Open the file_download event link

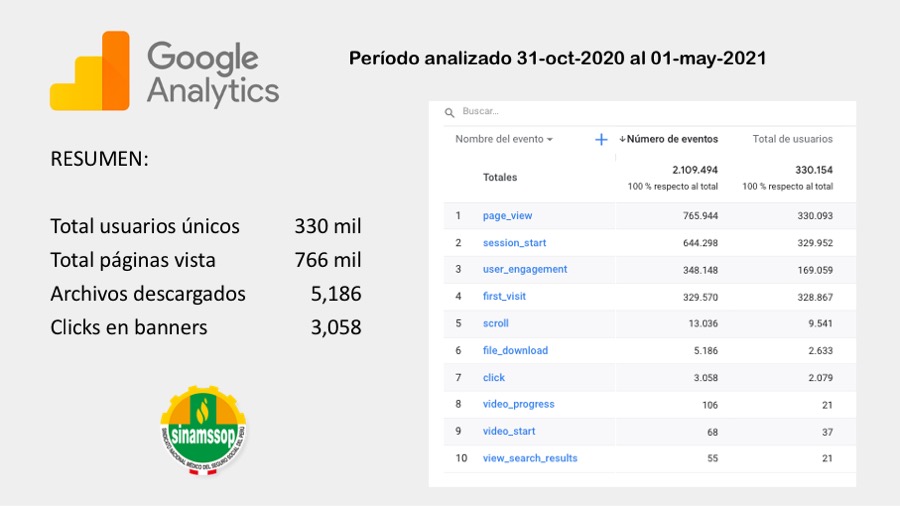point(515,351)
